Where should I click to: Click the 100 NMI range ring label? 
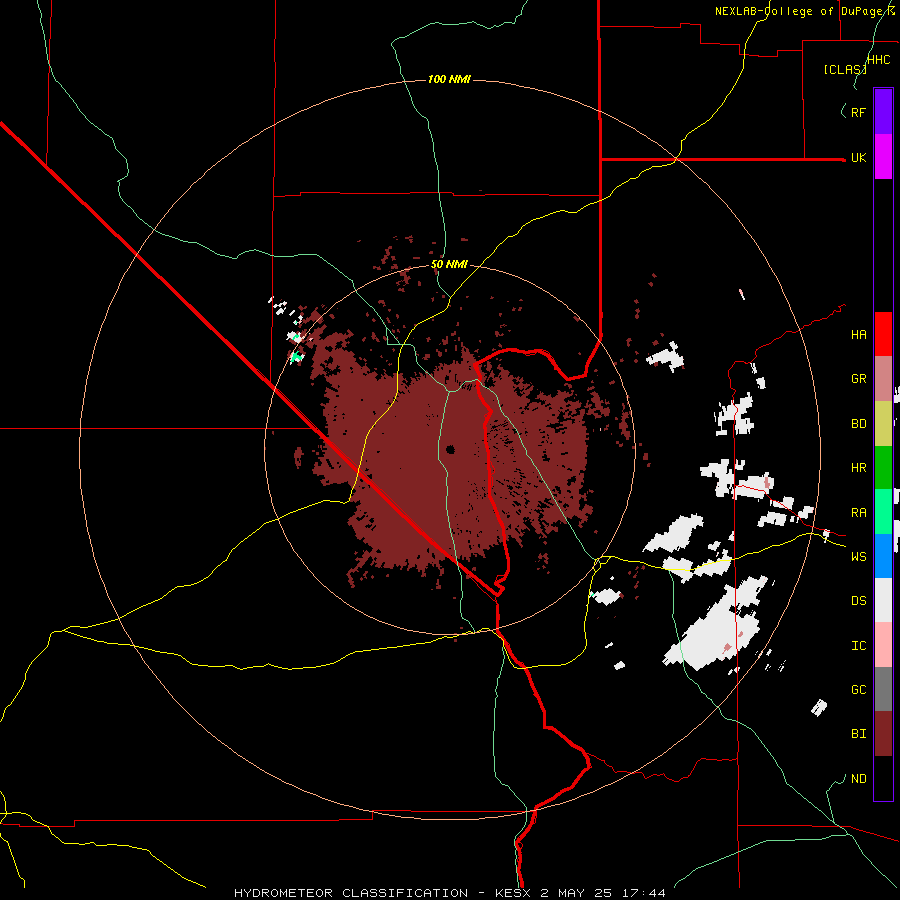pos(449,79)
